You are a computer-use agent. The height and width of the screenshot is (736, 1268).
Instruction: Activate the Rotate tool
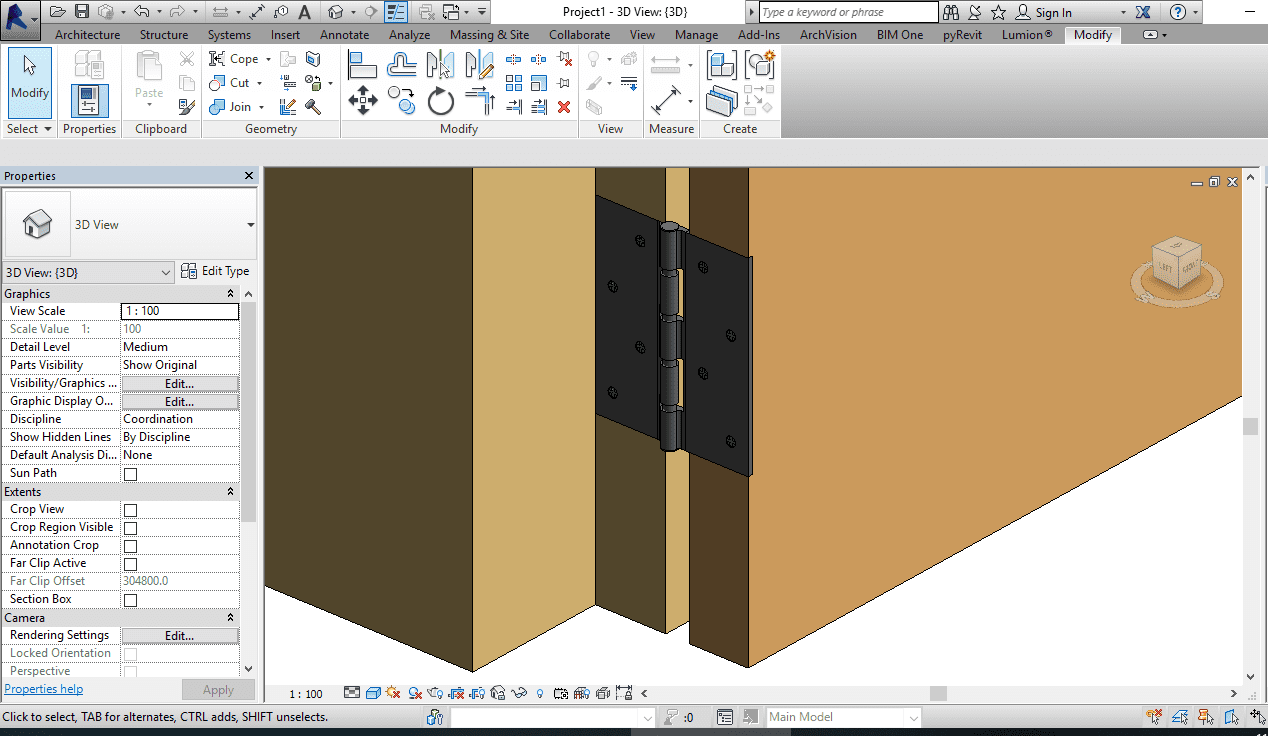tap(441, 101)
